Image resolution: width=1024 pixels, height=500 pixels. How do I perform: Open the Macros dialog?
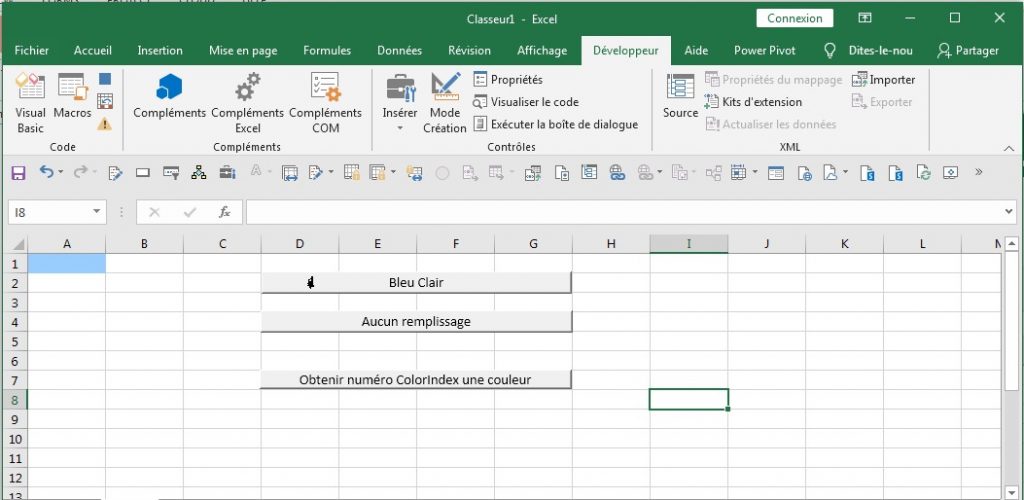72,97
